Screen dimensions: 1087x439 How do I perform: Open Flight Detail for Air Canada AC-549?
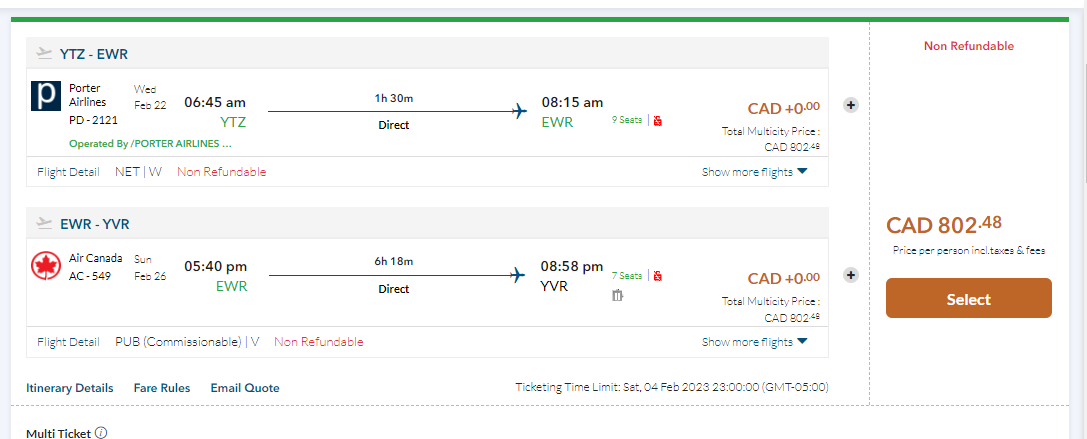click(68, 342)
